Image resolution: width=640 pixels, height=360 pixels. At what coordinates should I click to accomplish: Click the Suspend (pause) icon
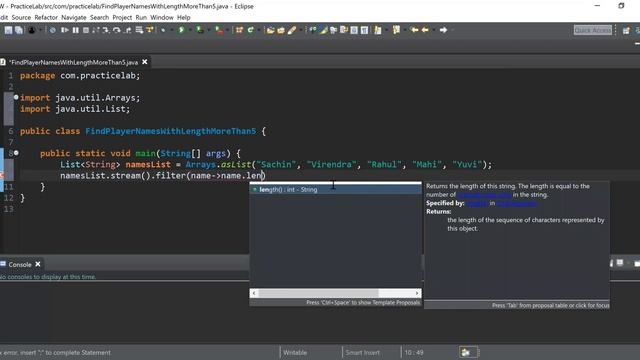[x=76, y=30]
